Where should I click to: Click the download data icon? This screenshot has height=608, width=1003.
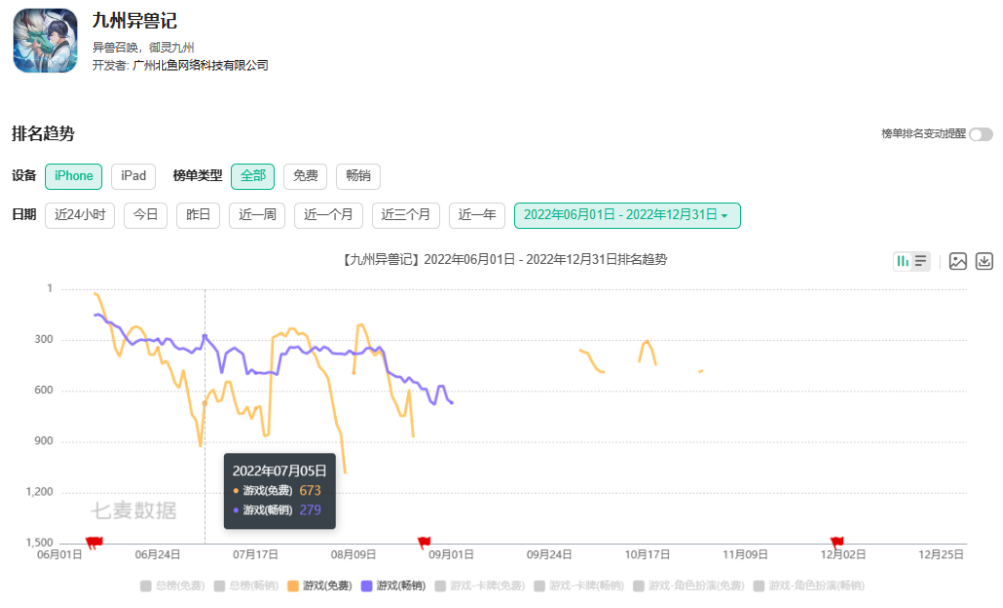coord(984,261)
